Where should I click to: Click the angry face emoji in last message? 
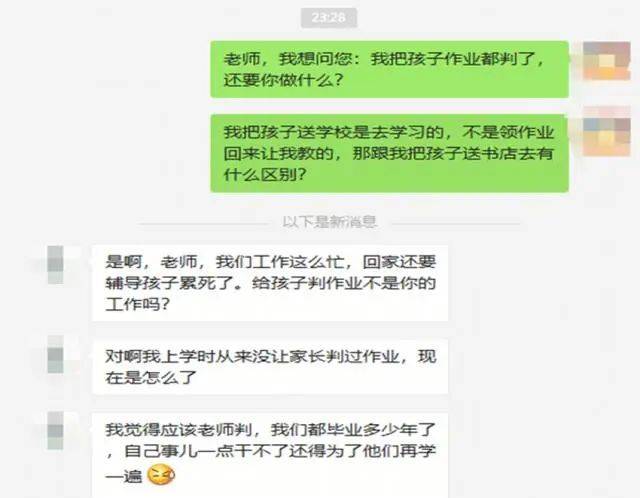click(x=161, y=475)
